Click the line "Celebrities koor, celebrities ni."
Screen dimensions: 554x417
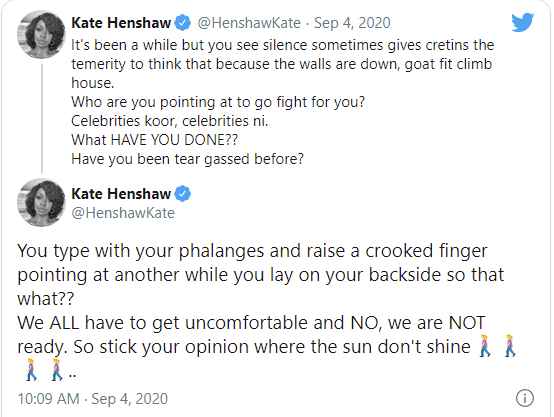(170, 121)
